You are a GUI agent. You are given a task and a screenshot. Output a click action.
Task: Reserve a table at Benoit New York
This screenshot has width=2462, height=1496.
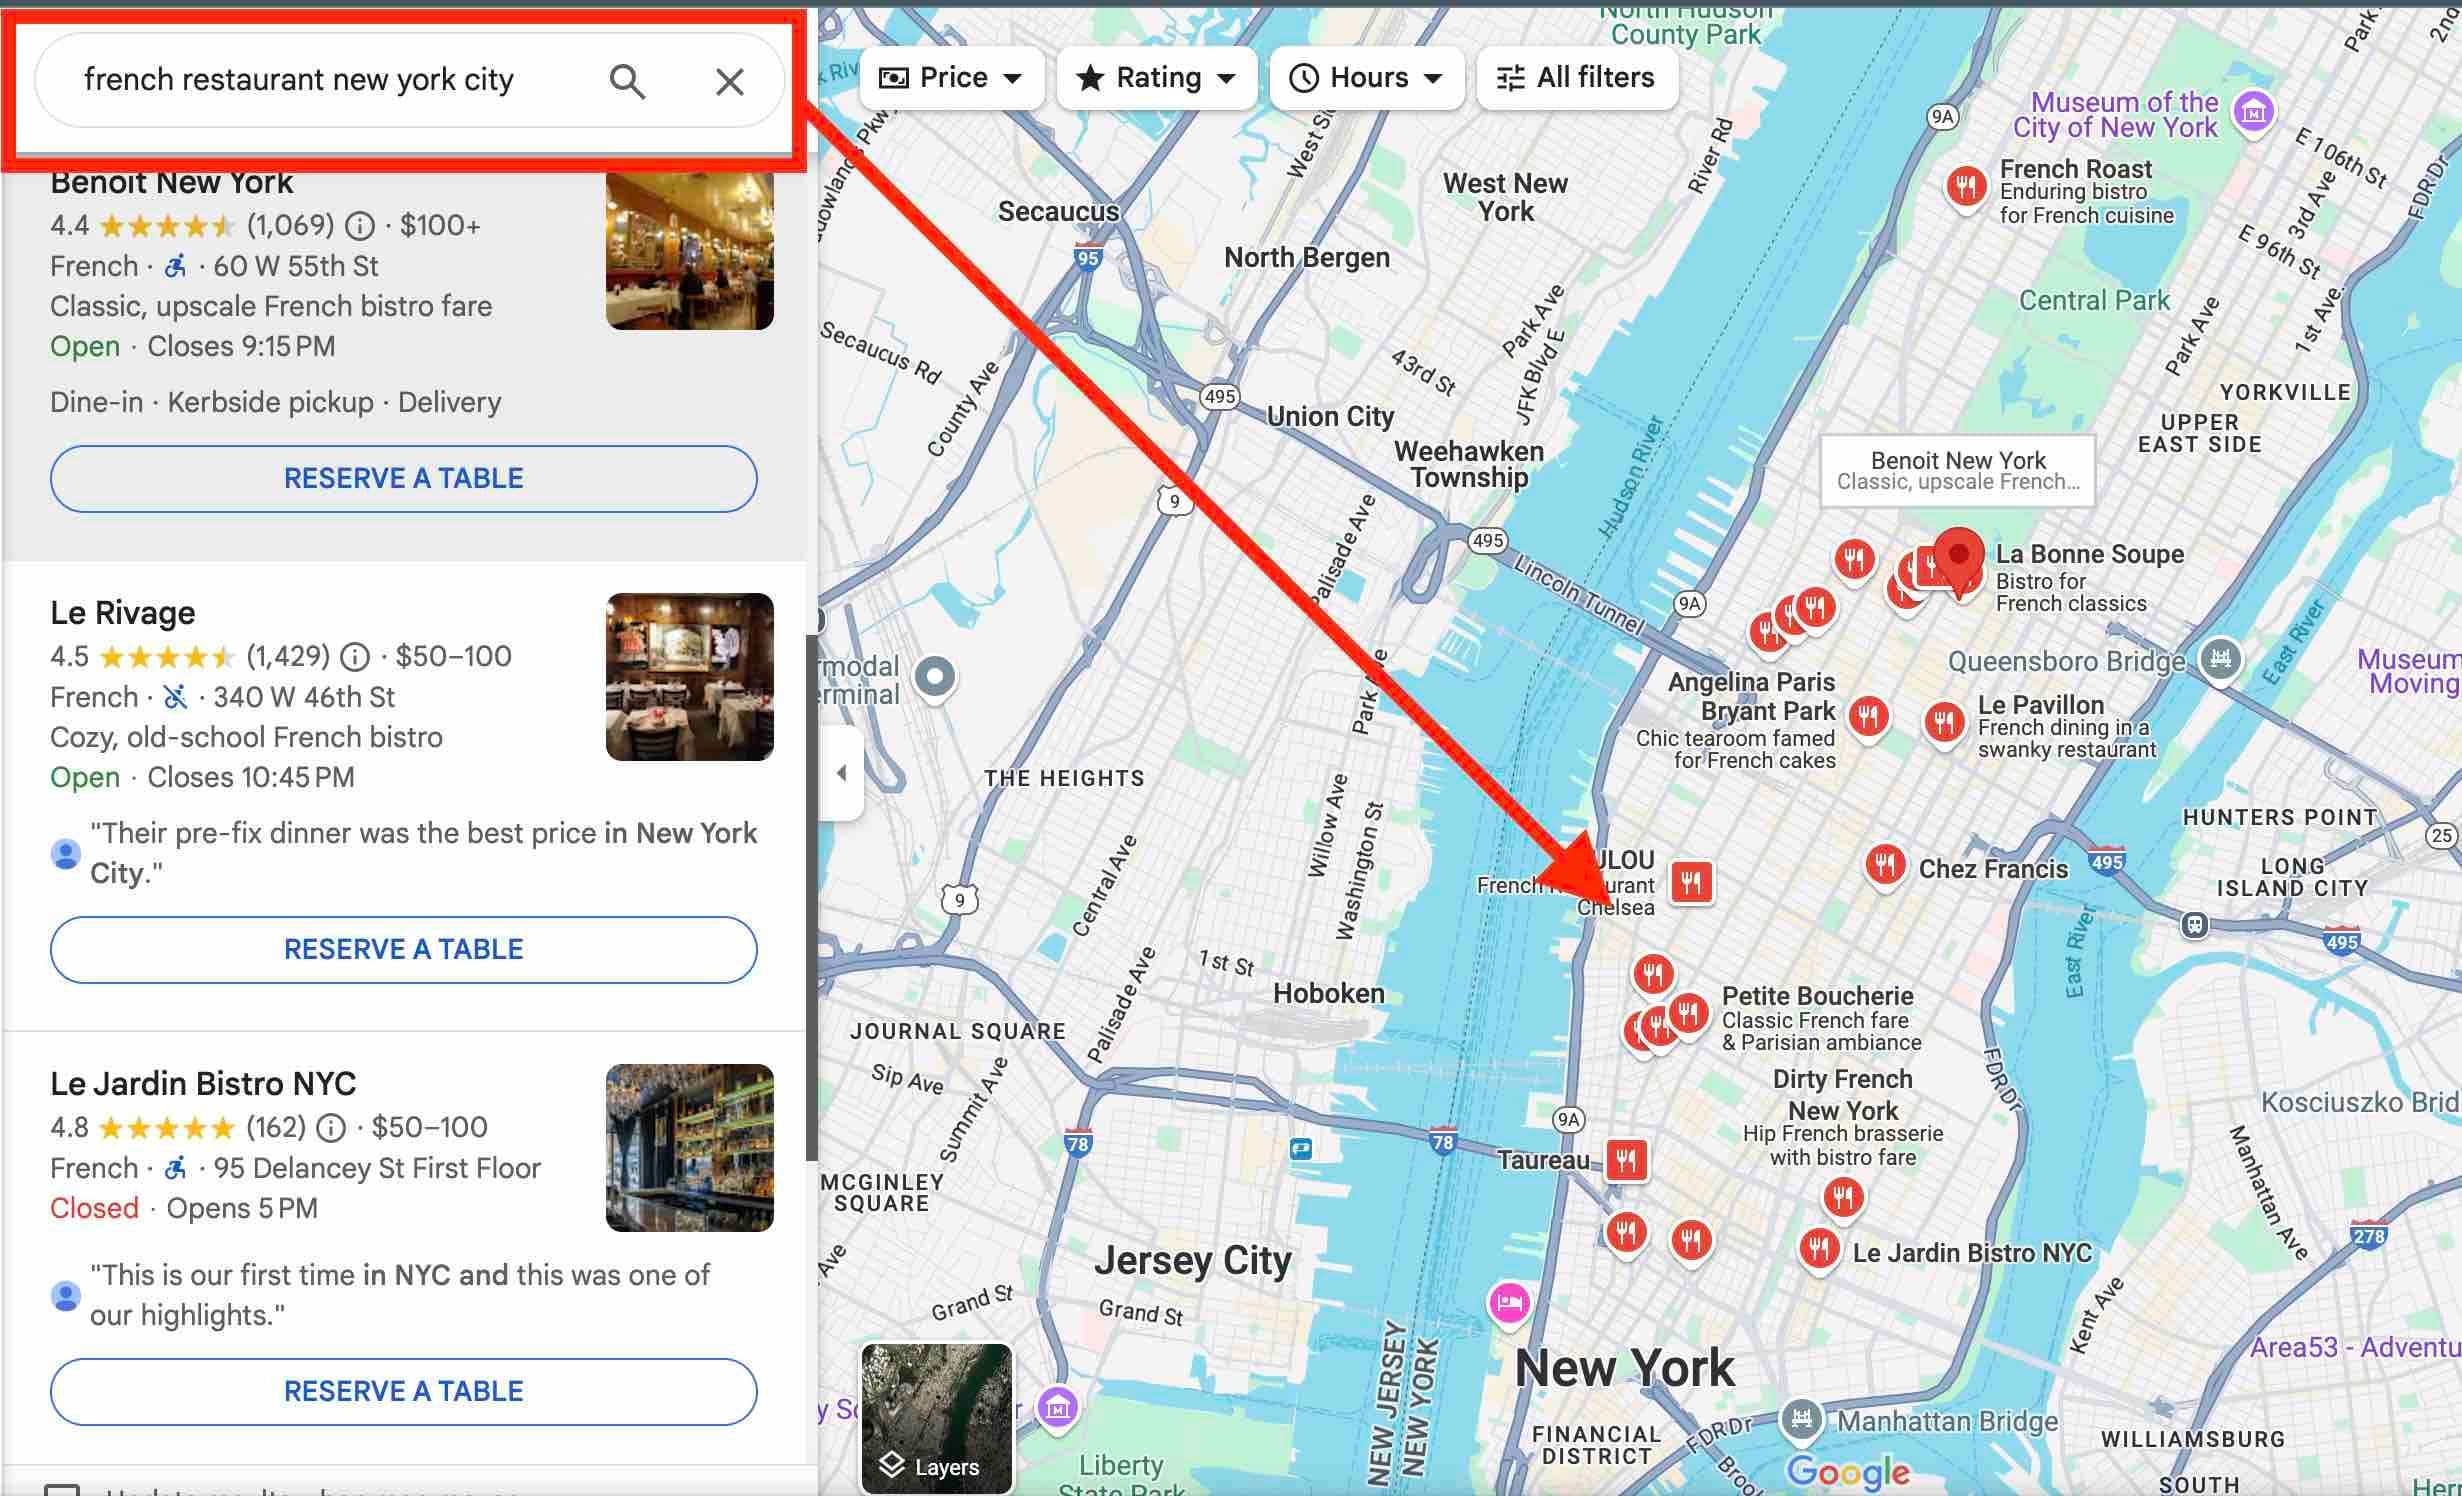(x=404, y=478)
